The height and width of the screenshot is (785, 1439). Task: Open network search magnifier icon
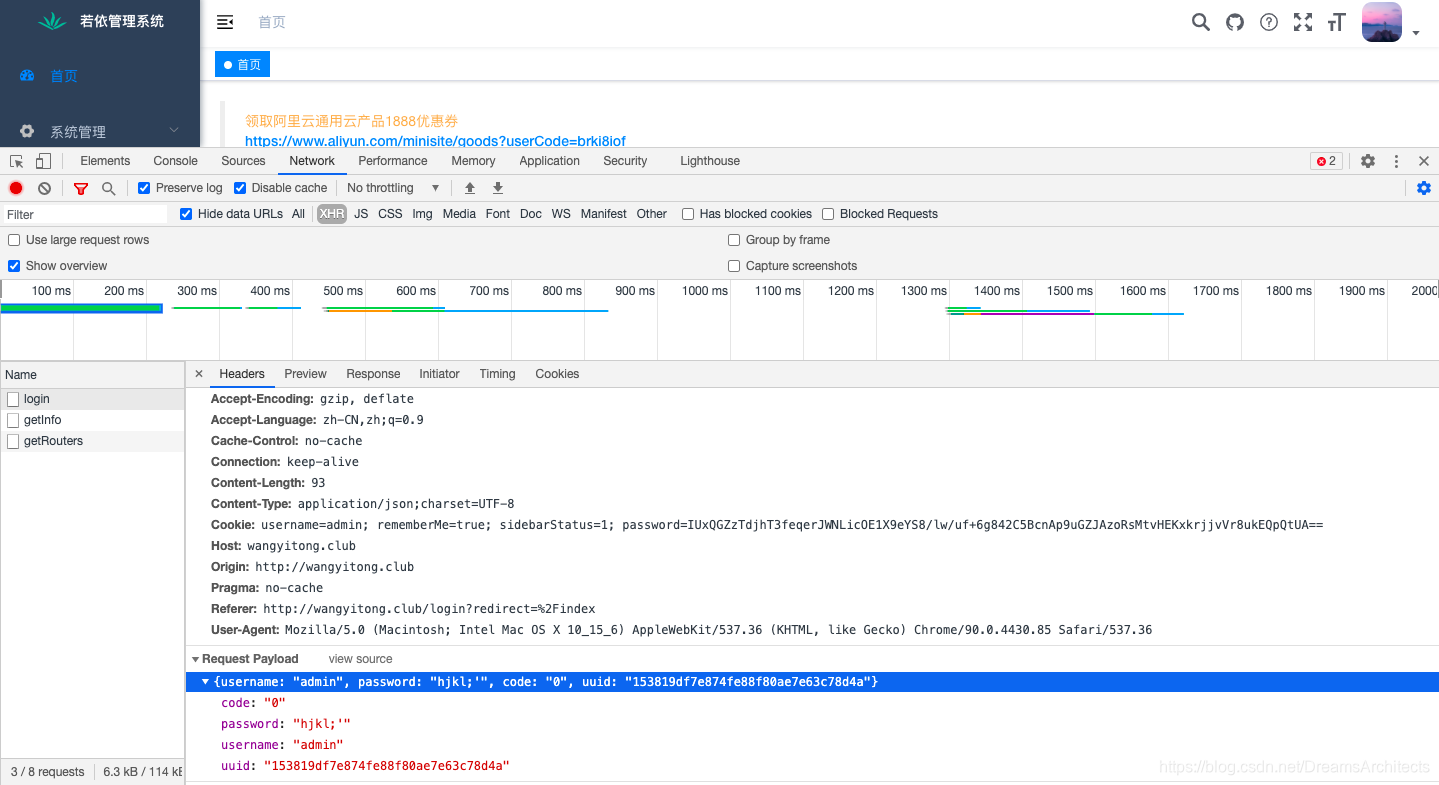point(109,188)
